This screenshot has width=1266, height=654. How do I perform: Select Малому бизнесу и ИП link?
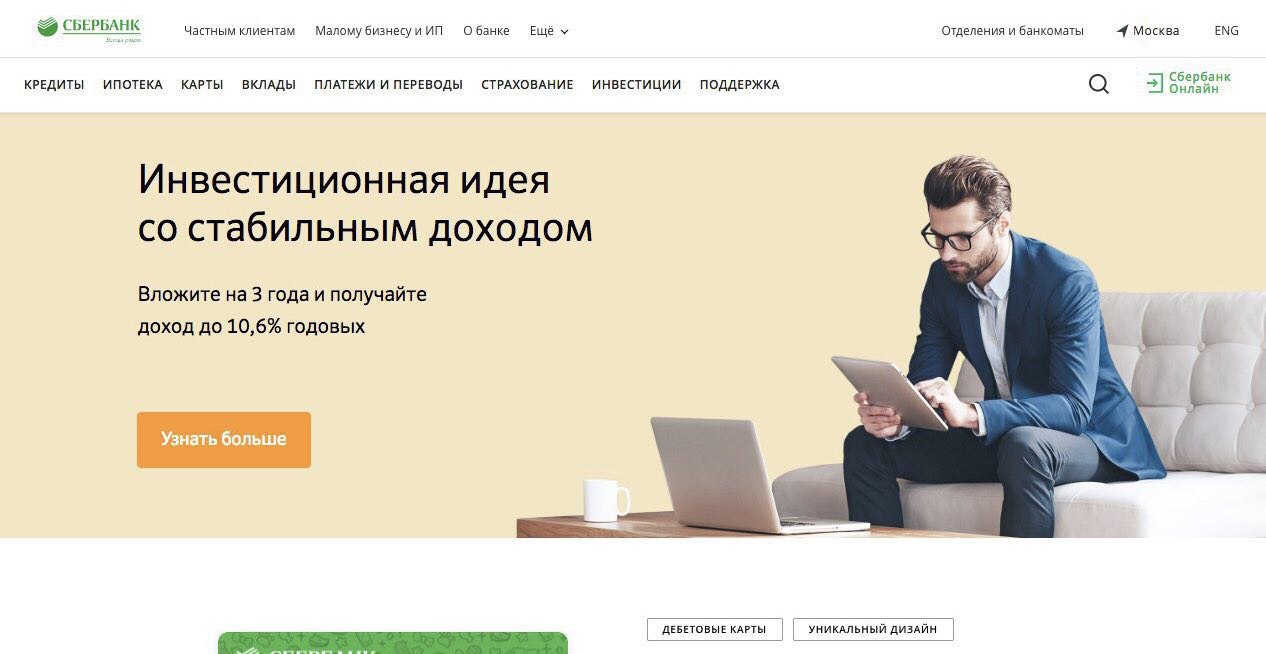pos(379,31)
